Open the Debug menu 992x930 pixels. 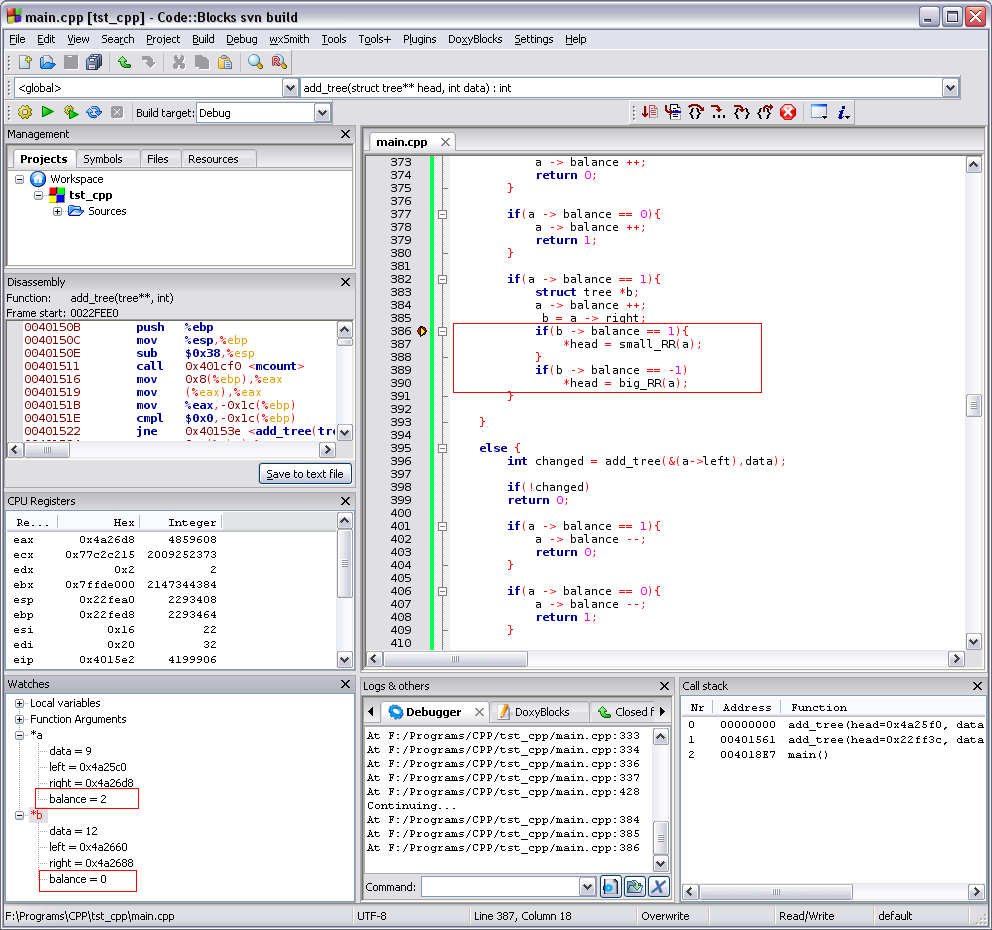point(241,39)
